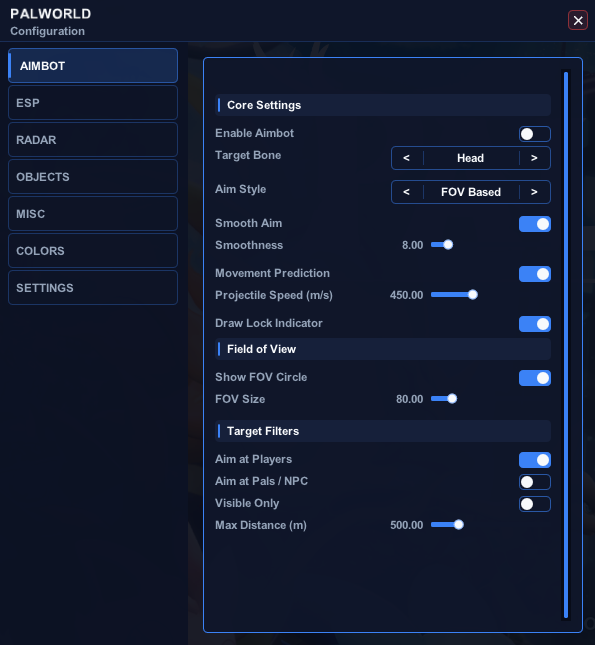
Task: Choose previous Aim Style with left arrow
Action: point(407,192)
